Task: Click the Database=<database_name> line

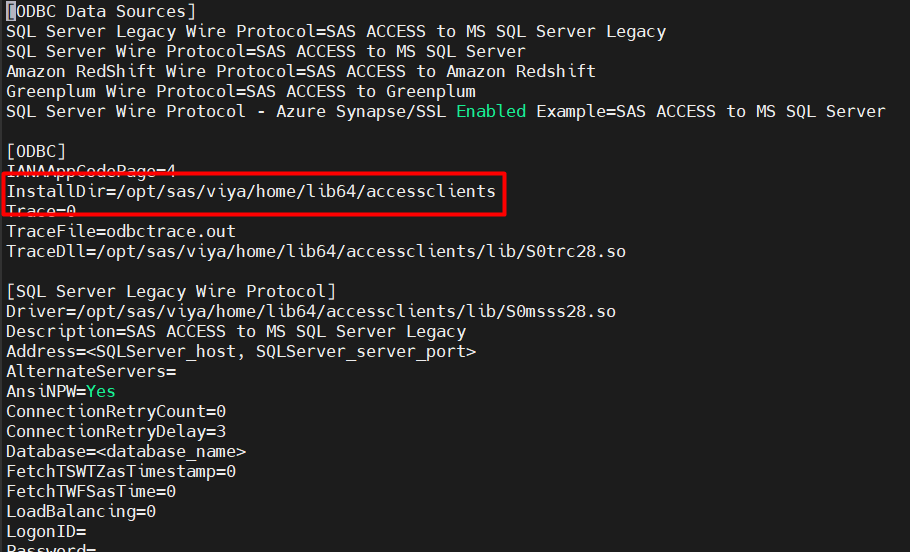Action: (126, 451)
